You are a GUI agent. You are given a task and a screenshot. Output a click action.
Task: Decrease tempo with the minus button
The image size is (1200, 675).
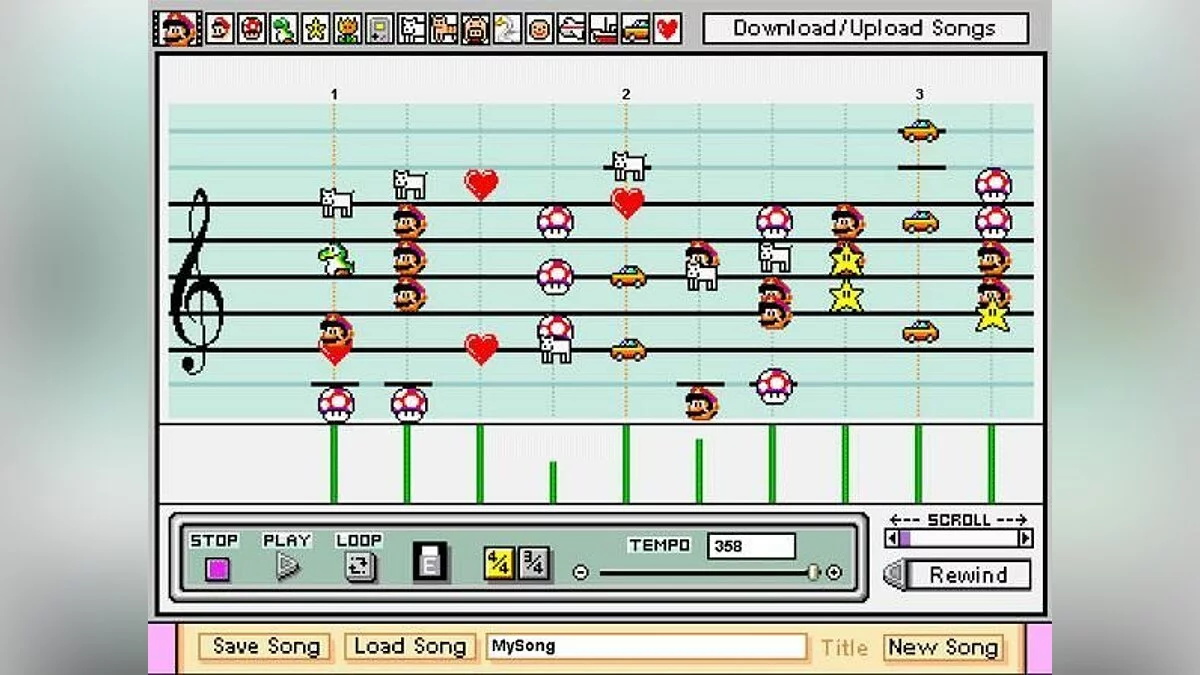[580, 573]
